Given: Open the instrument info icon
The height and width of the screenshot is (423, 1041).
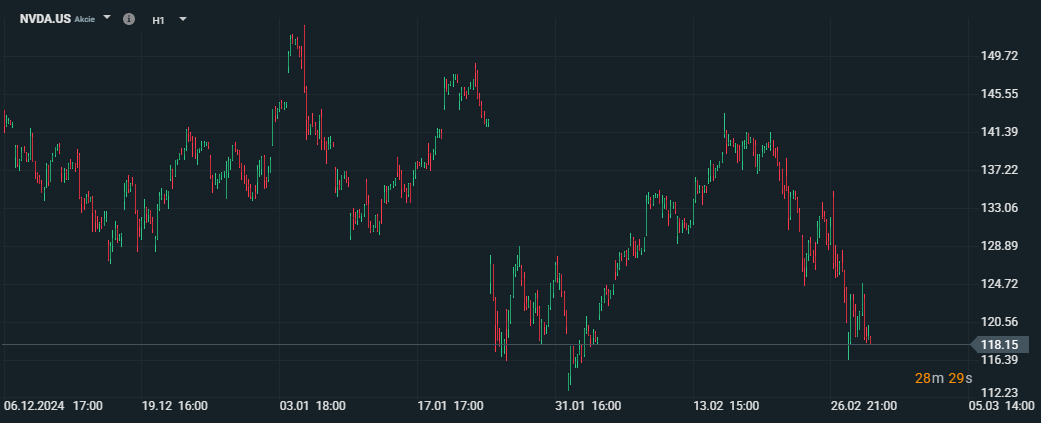Looking at the screenshot, I should pyautogui.click(x=129, y=19).
